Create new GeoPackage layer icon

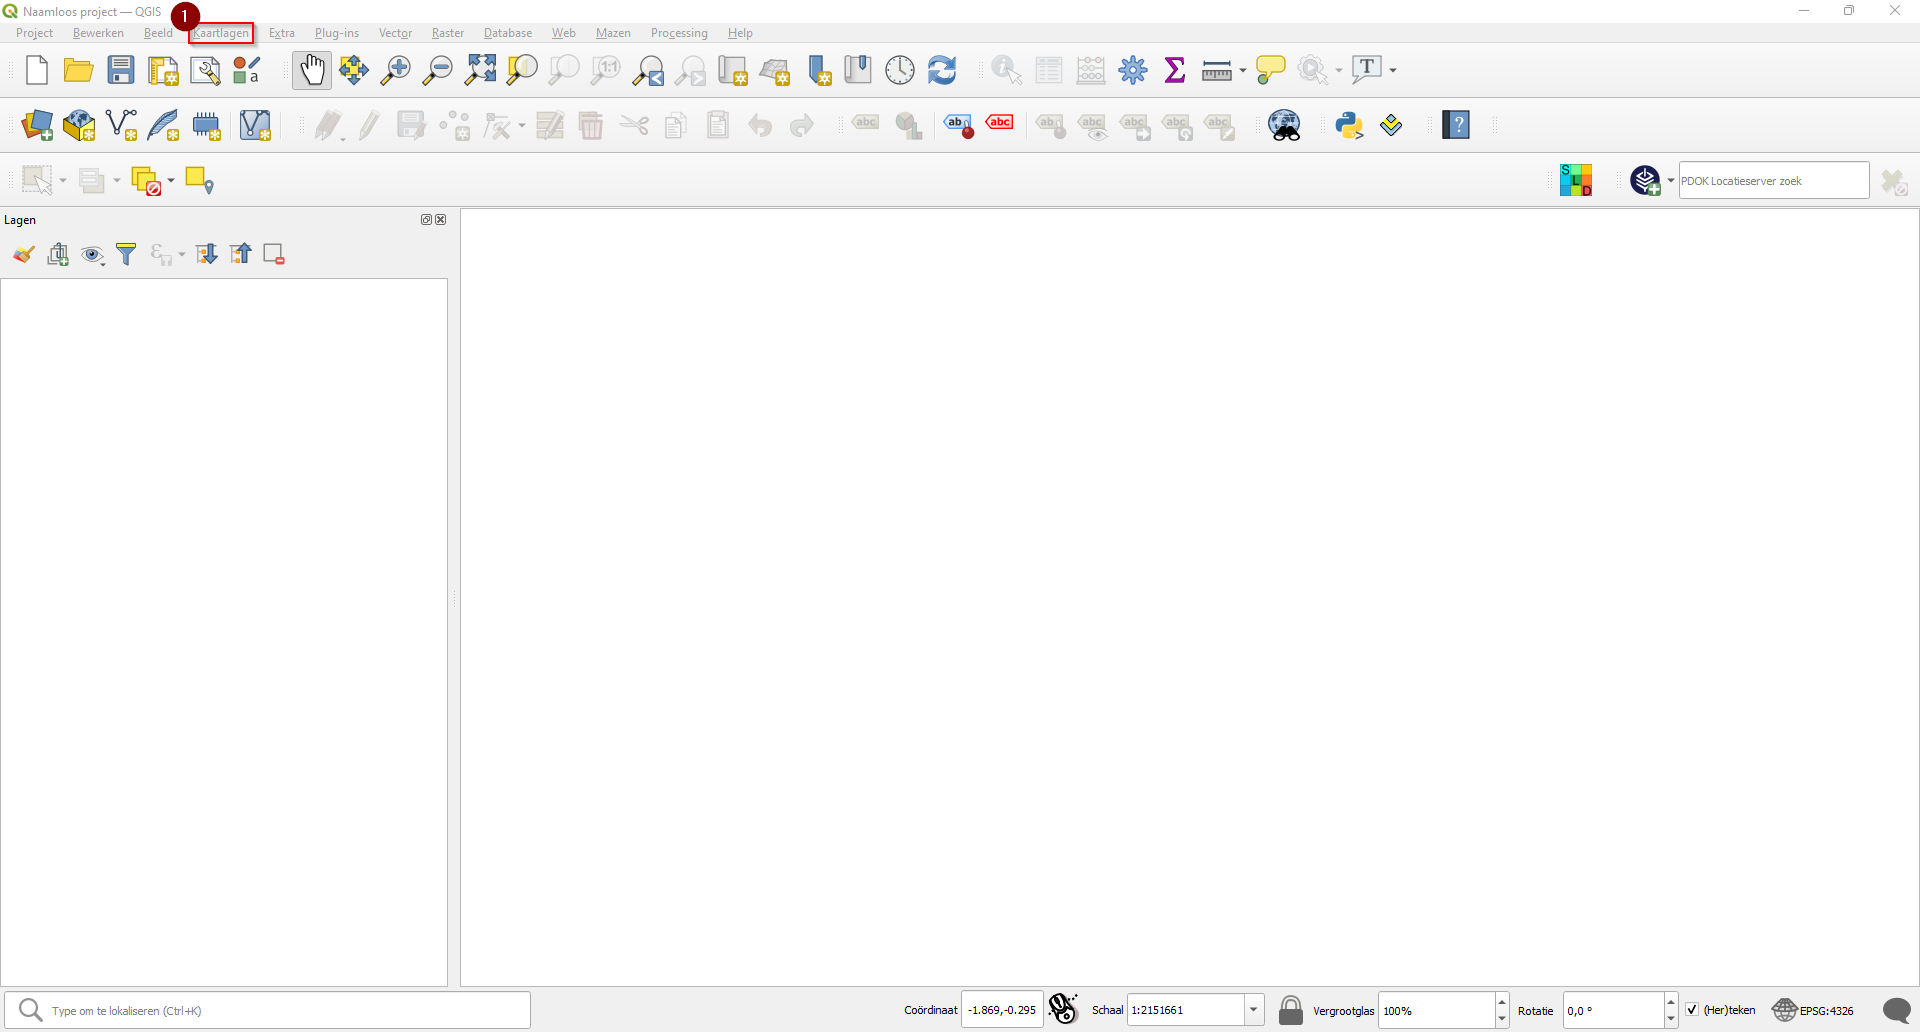pos(79,125)
